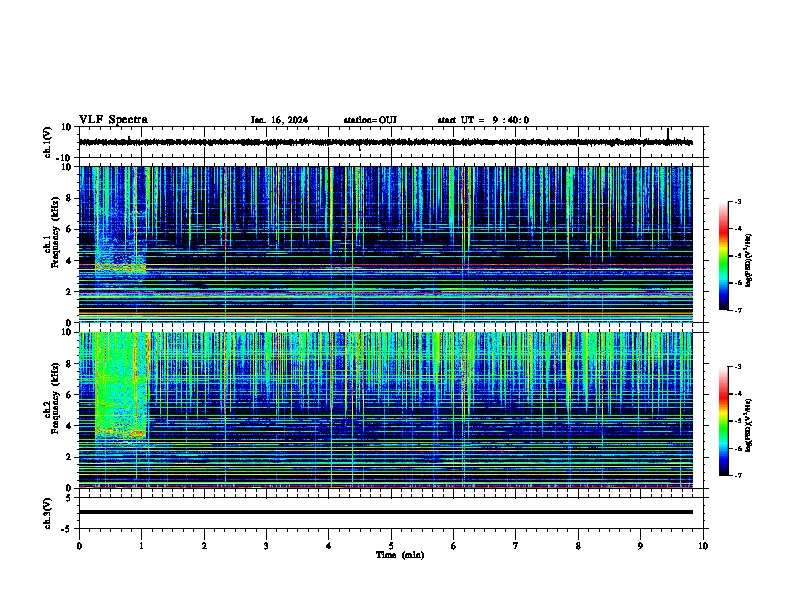792x612 pixels.
Task: Click time axis tick label "6"
Action: tap(454, 546)
